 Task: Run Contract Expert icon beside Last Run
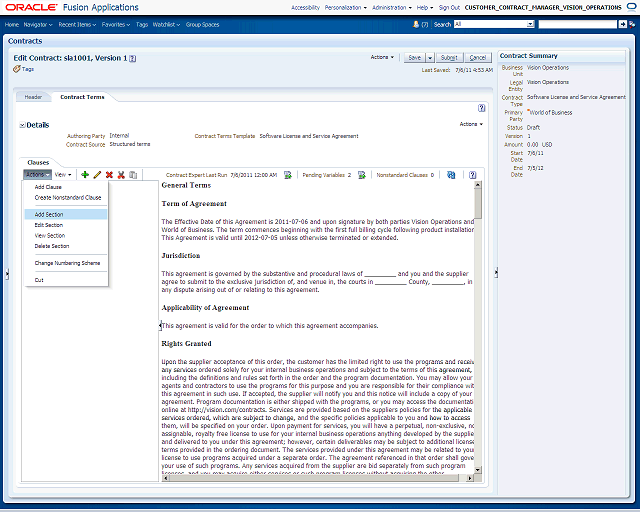(x=288, y=175)
